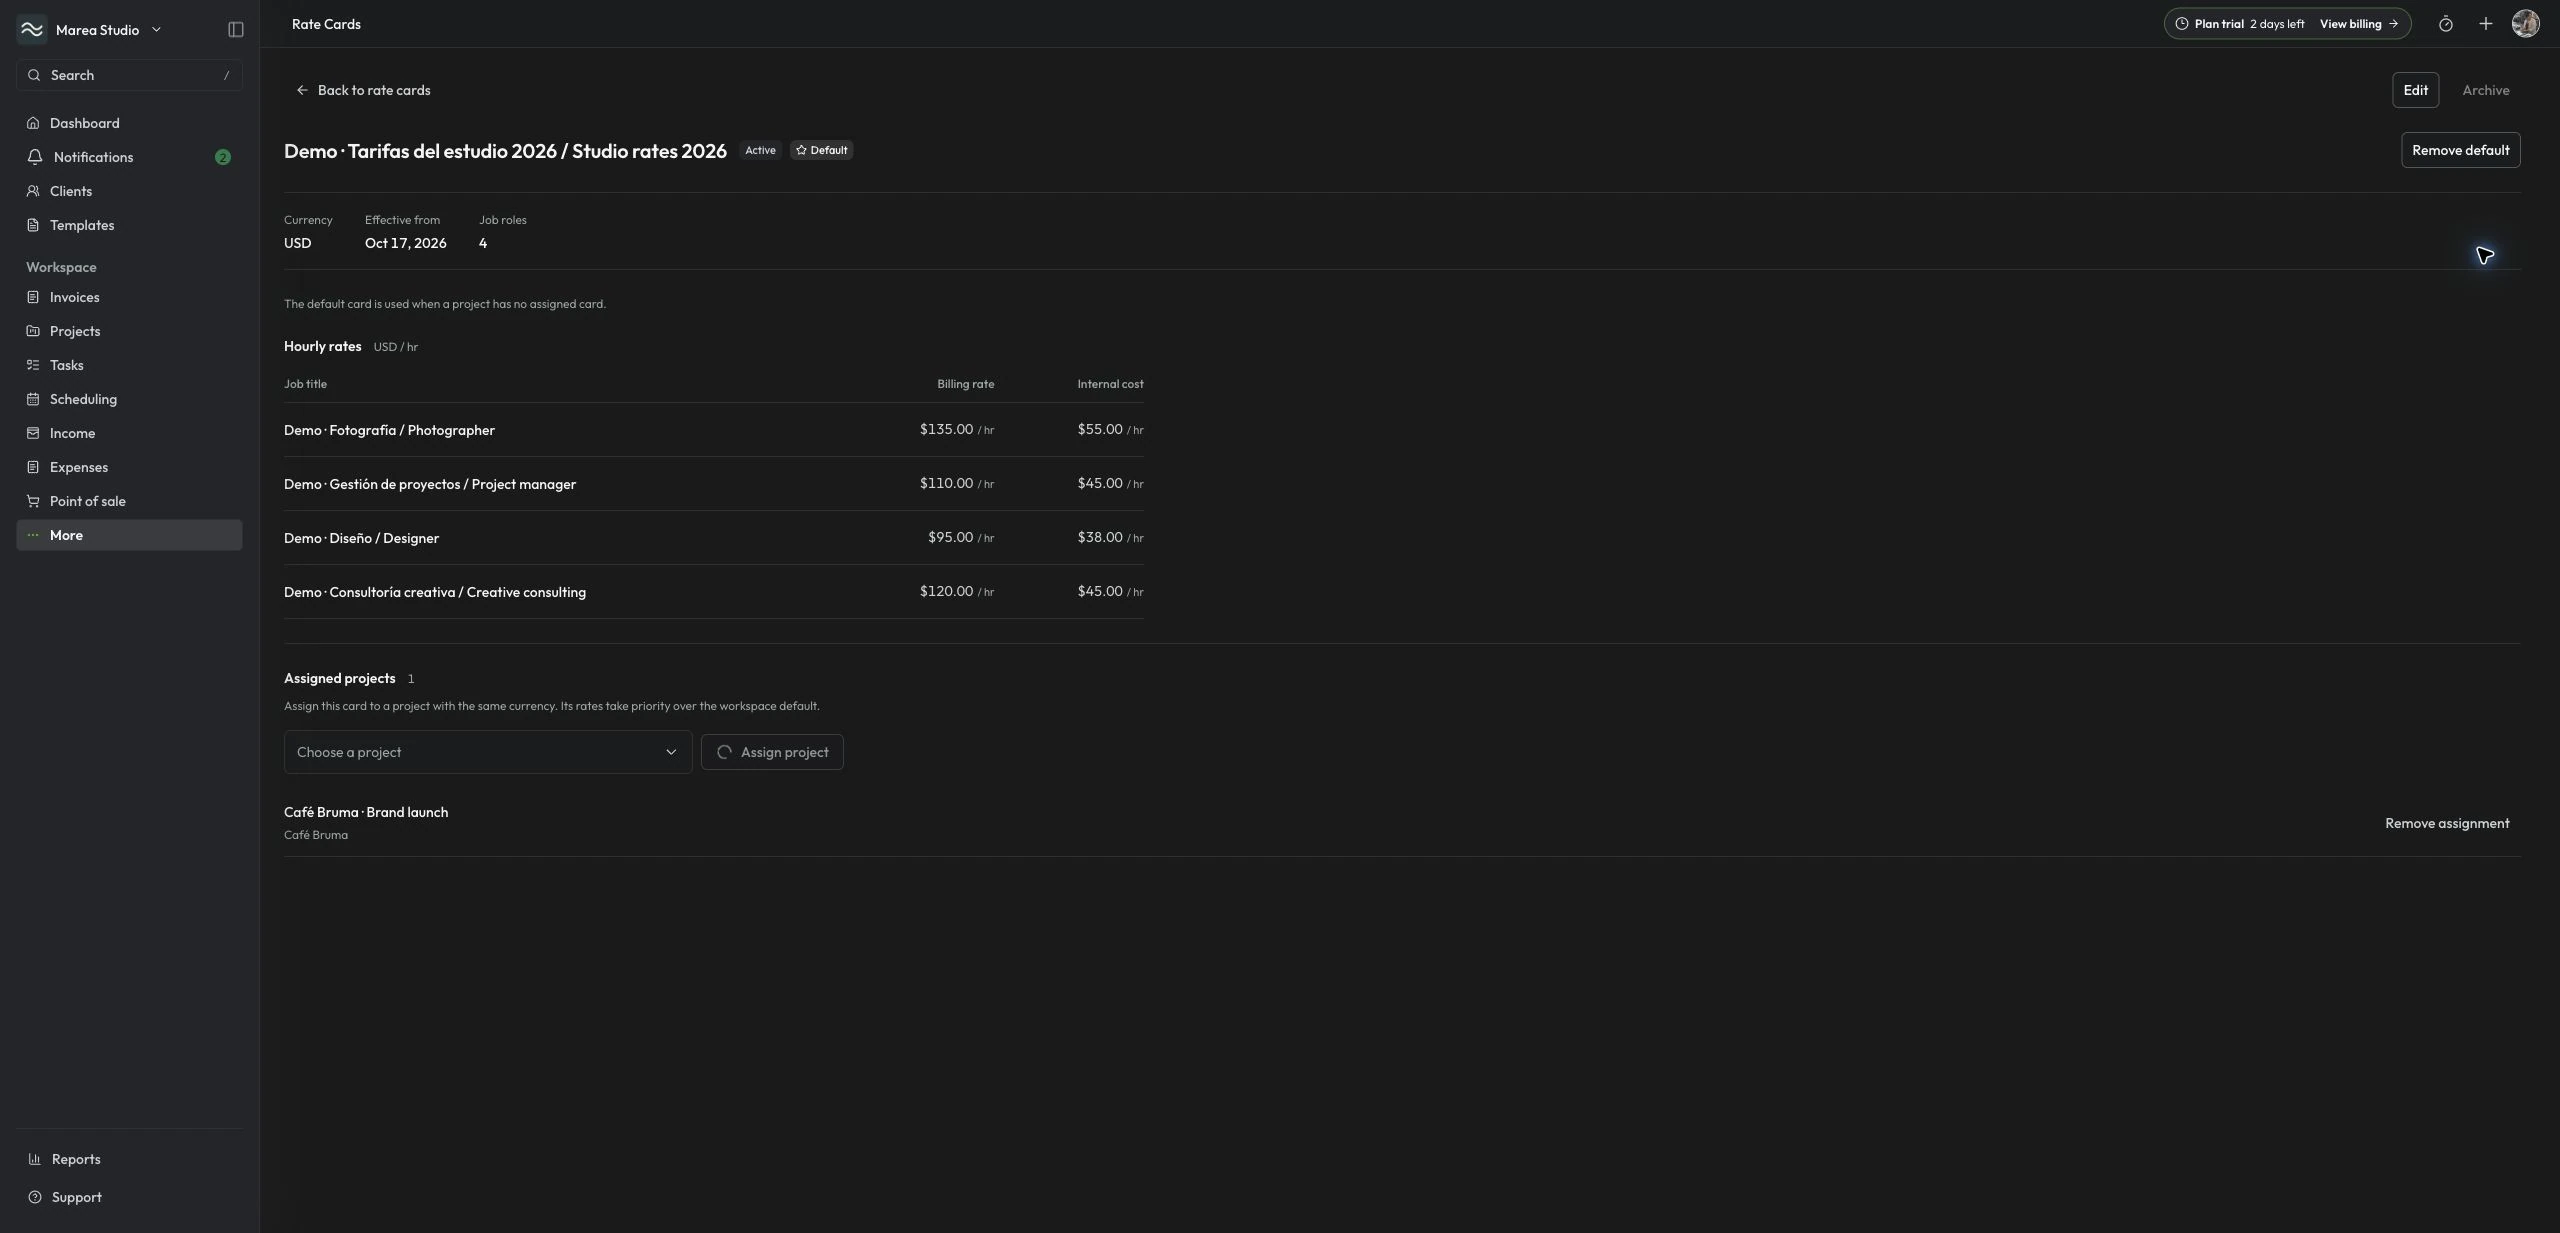This screenshot has width=2560, height=1233.
Task: Open the Choose a project dropdown
Action: (x=488, y=752)
